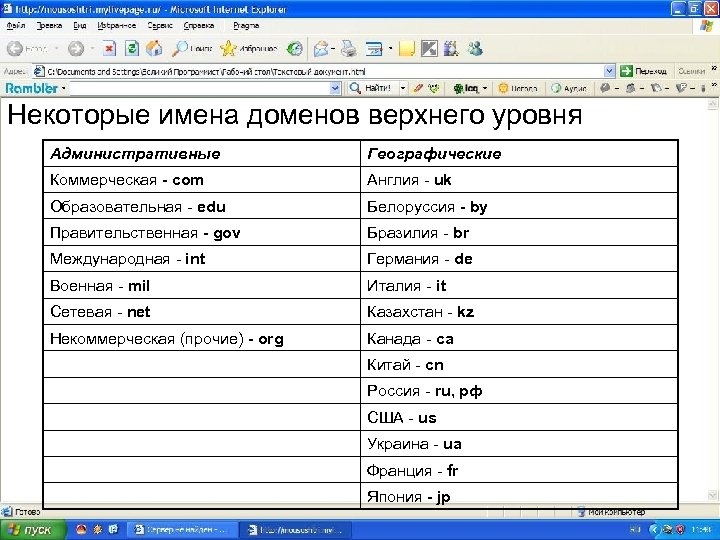This screenshot has height=540, width=720.
Task: Click the пуск Start button
Action: click(32, 530)
